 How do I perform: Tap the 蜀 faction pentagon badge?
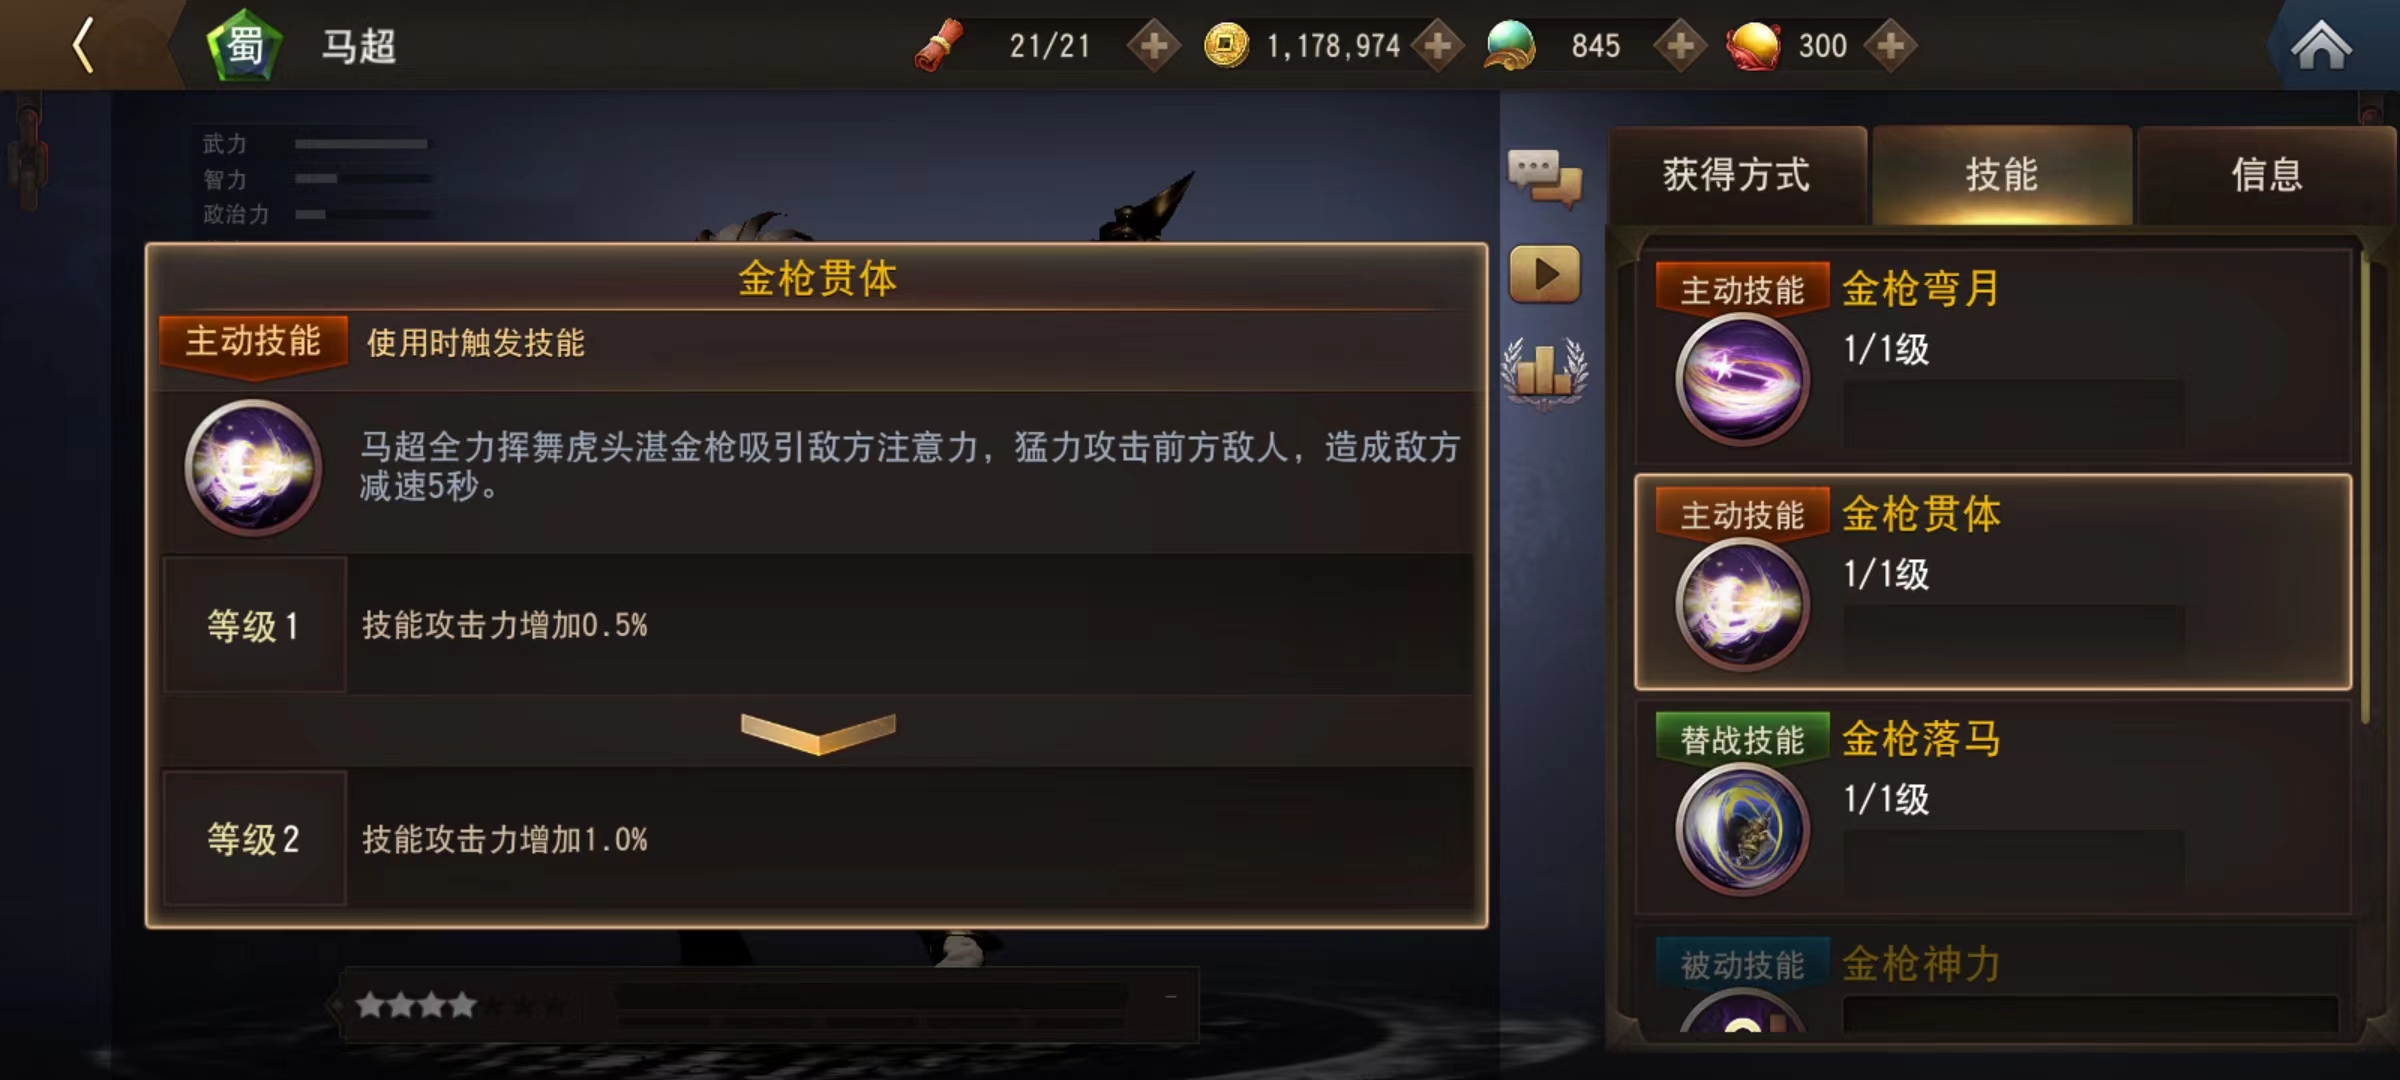click(245, 46)
